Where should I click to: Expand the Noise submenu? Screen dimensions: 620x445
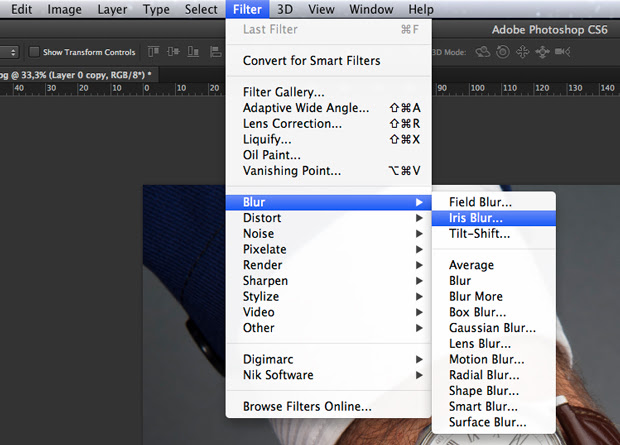coord(329,234)
